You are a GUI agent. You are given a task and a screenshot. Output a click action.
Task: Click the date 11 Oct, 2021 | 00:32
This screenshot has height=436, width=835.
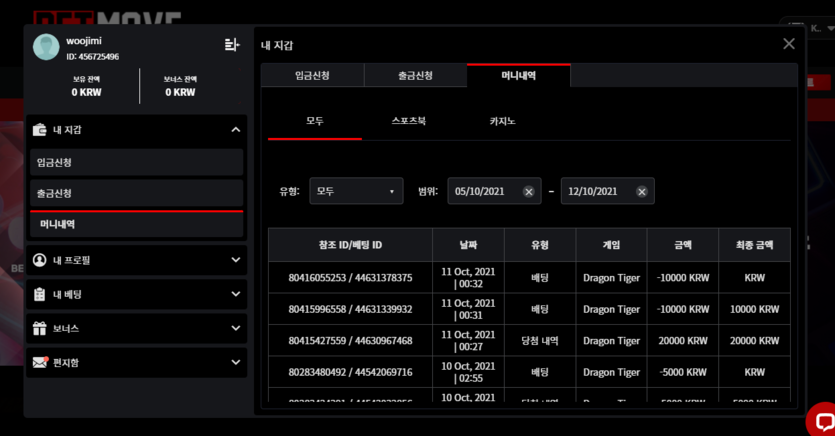468,277
